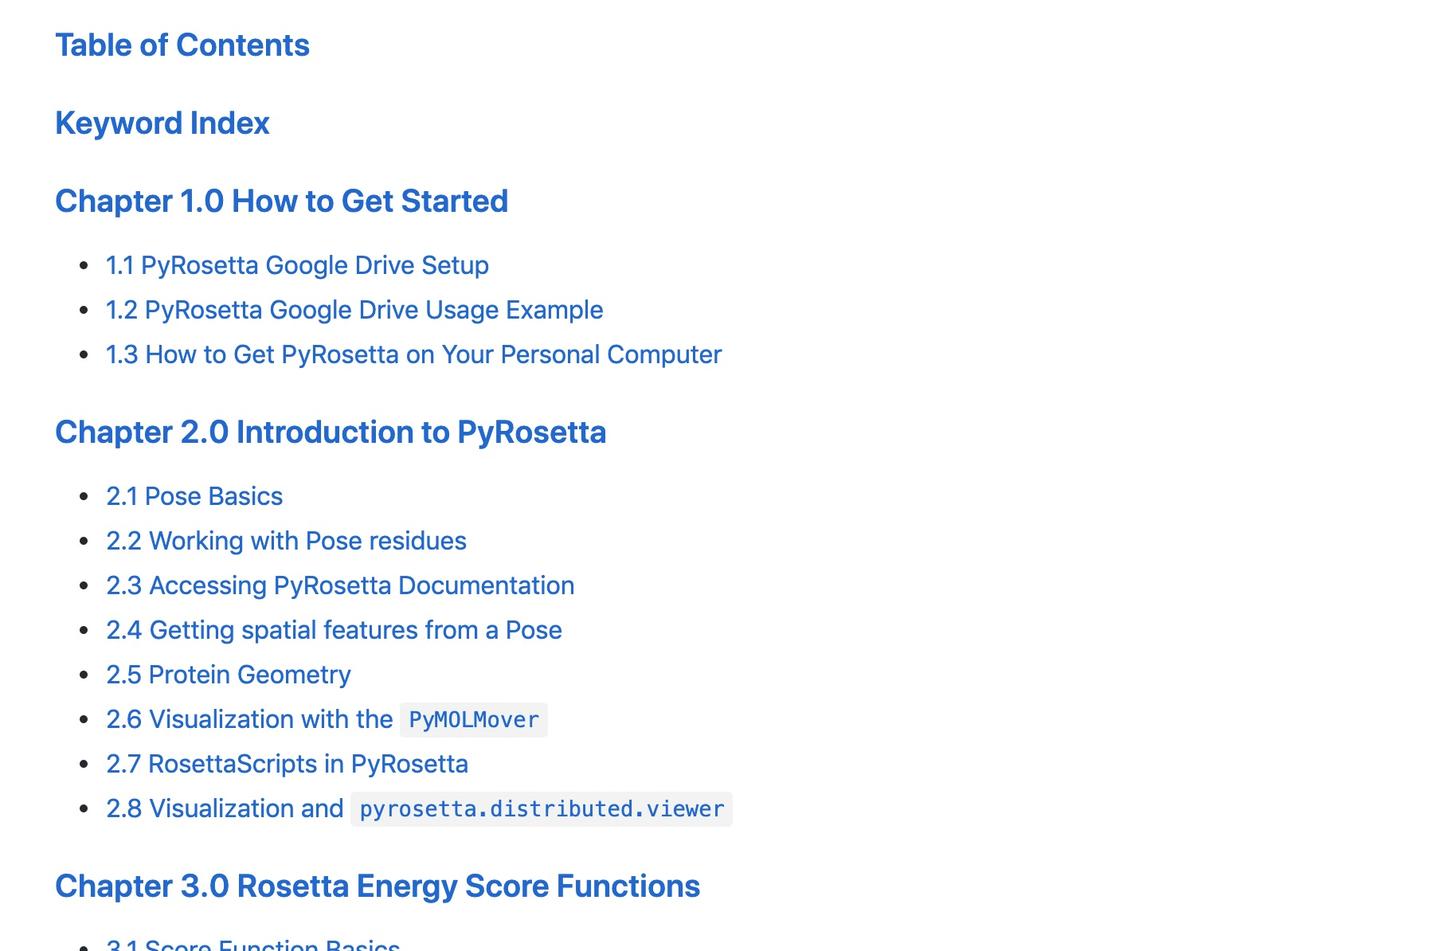Open the 2.1 Pose Basics link
Screen dimensions: 1440x951
(x=194, y=497)
